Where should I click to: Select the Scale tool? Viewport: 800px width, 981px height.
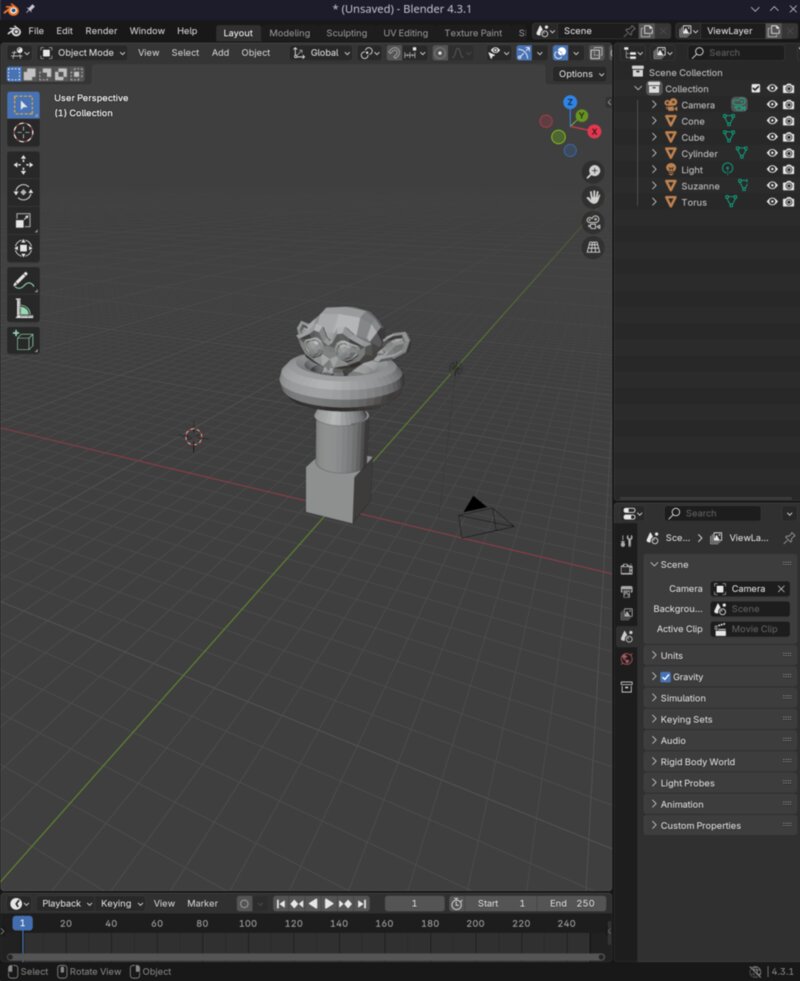(x=24, y=220)
